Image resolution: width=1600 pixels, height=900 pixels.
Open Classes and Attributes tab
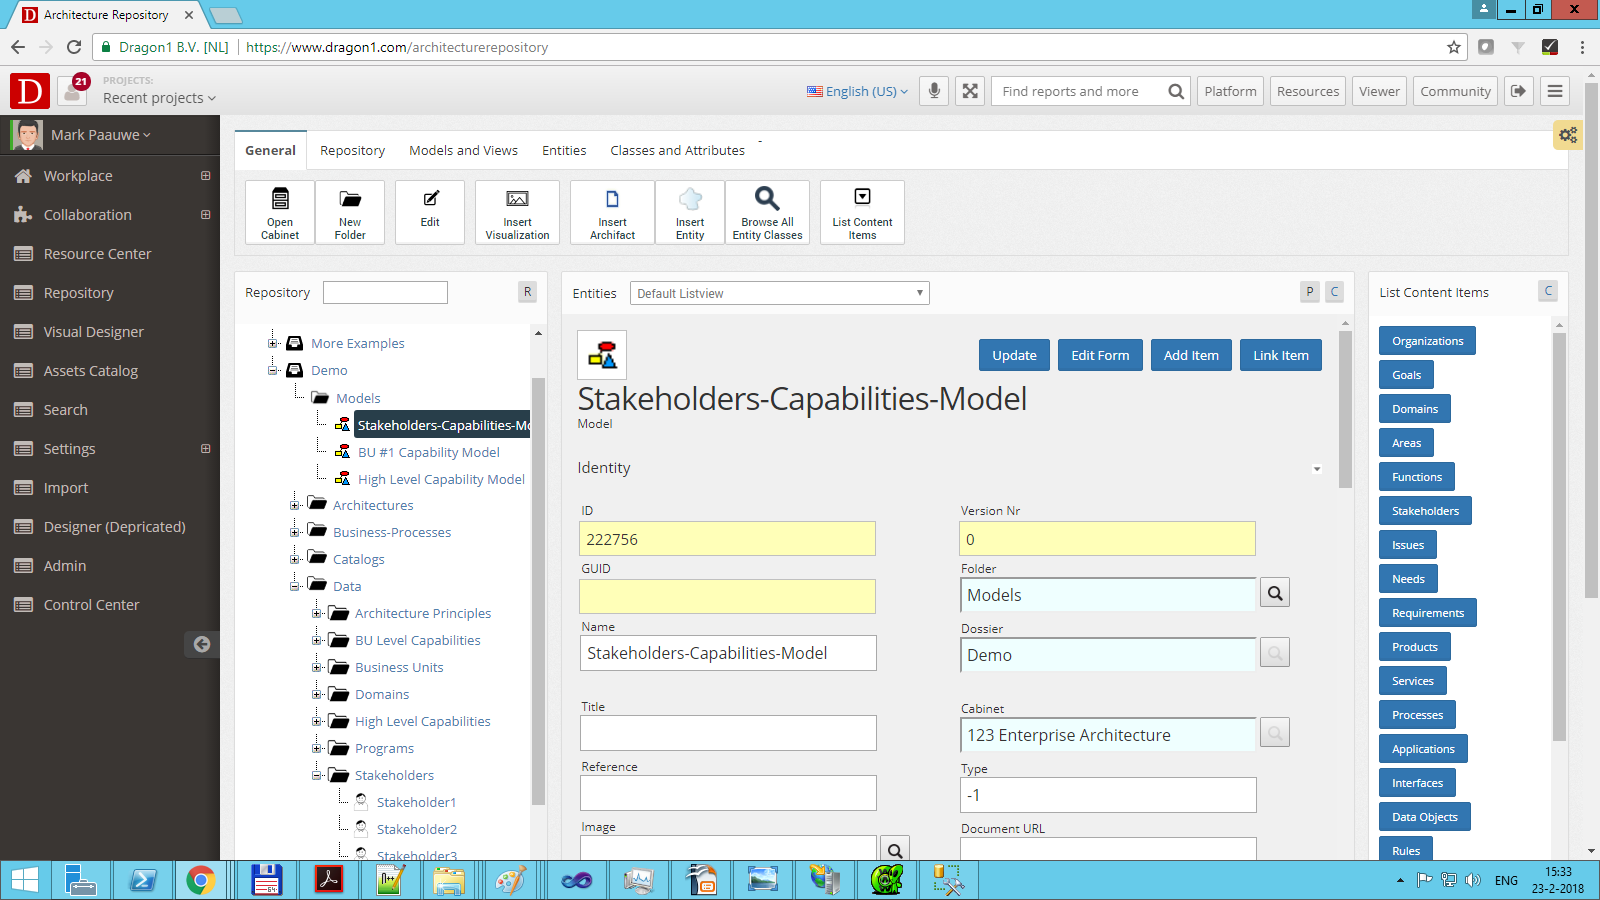coord(677,151)
